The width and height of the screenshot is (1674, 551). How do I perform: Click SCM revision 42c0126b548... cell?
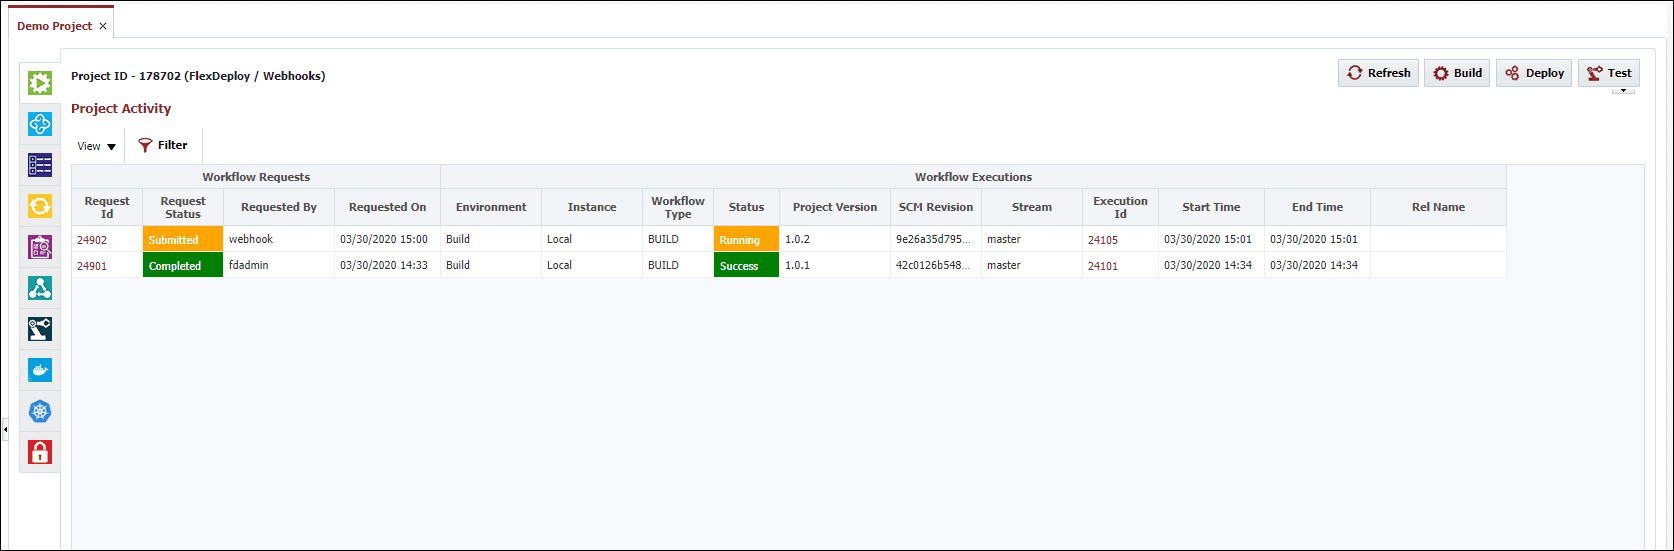[x=936, y=265]
